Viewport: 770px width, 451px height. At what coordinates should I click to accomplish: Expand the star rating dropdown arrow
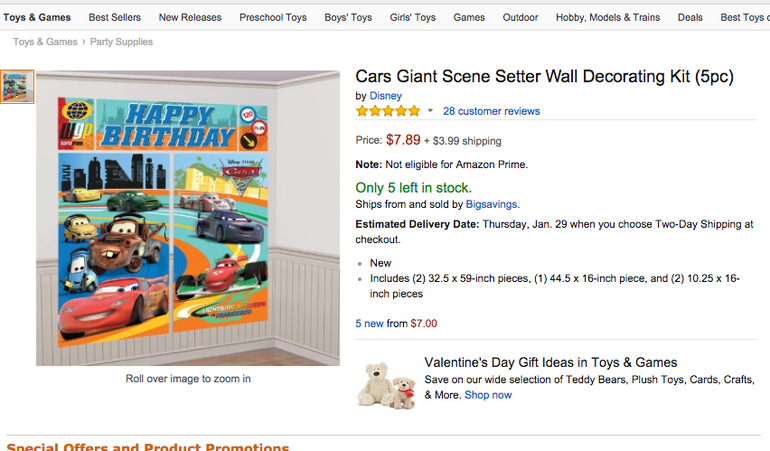point(430,111)
